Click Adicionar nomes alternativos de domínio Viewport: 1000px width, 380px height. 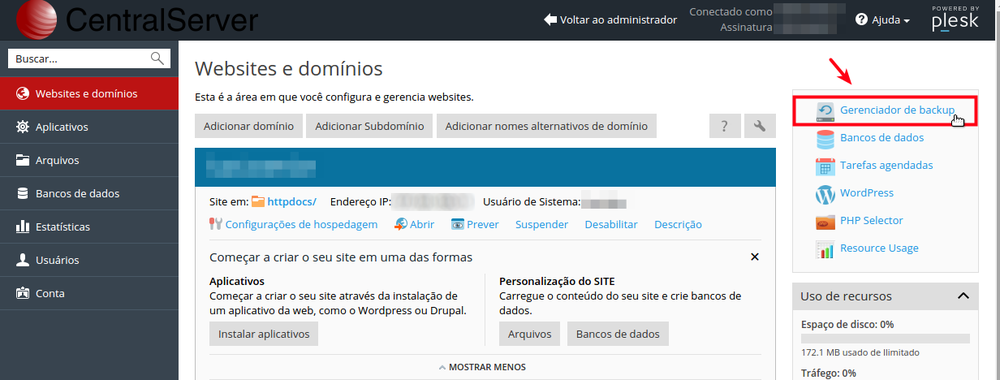point(547,126)
